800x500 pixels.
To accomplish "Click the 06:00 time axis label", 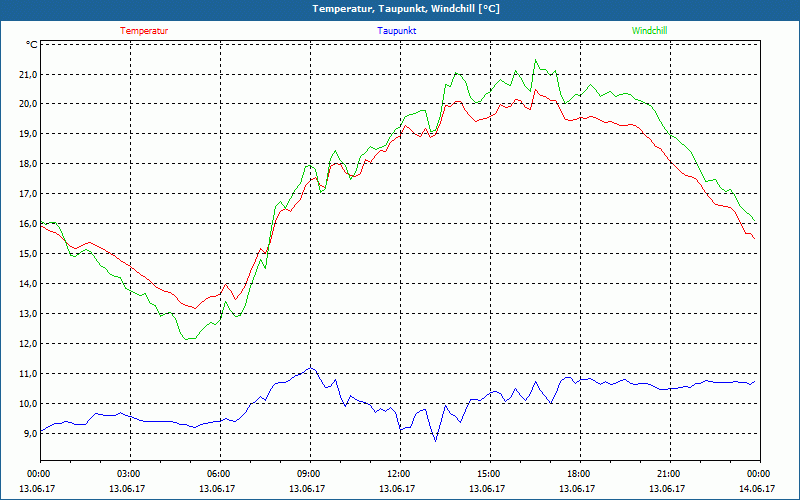I will [x=219, y=474].
